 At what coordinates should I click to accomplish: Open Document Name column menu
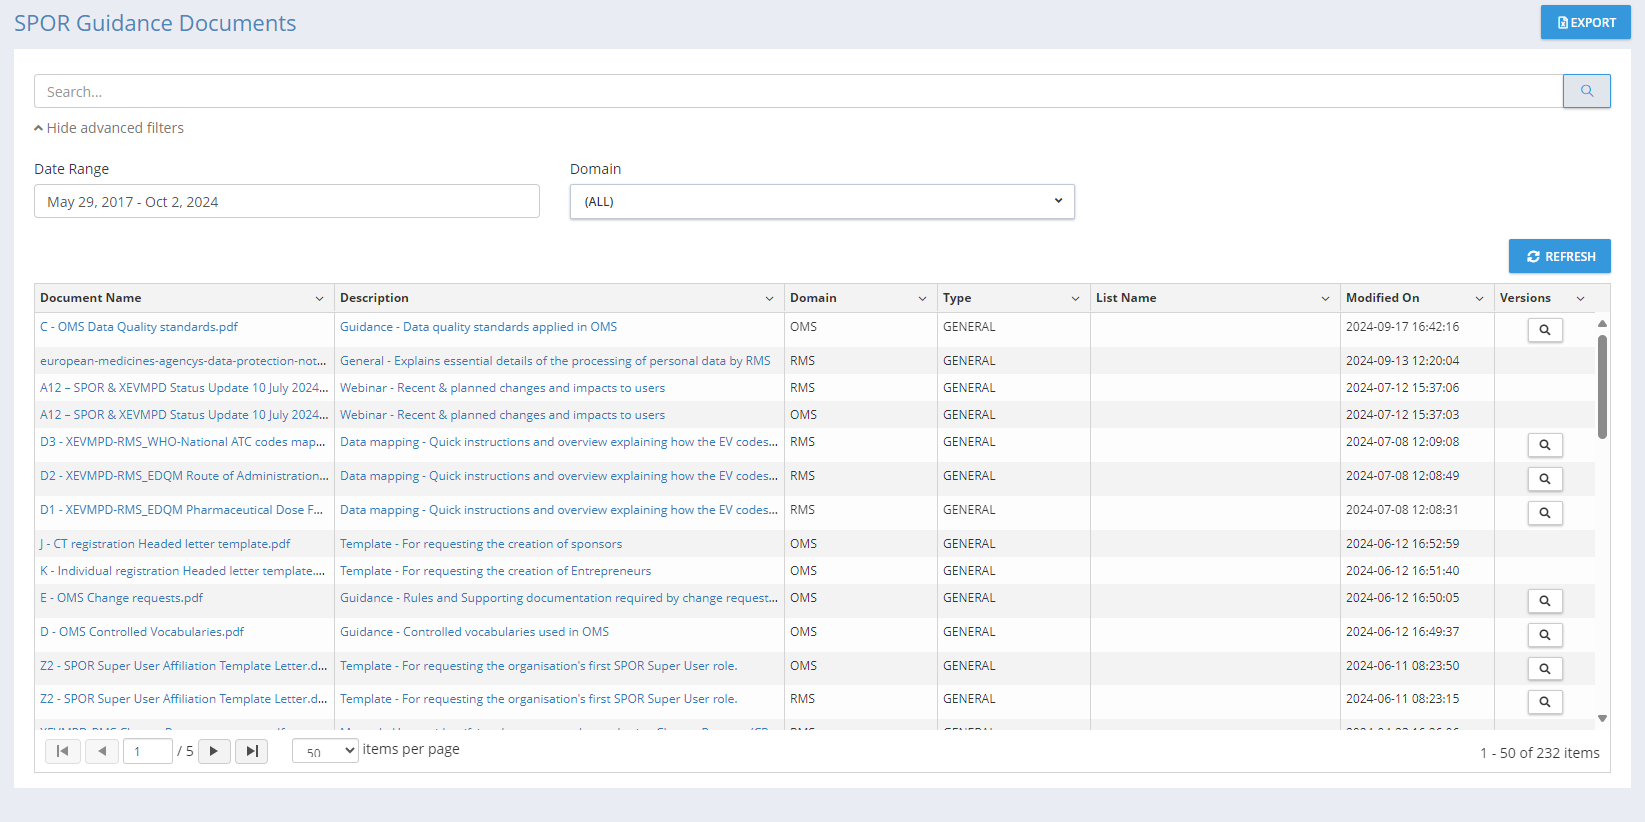coord(319,299)
